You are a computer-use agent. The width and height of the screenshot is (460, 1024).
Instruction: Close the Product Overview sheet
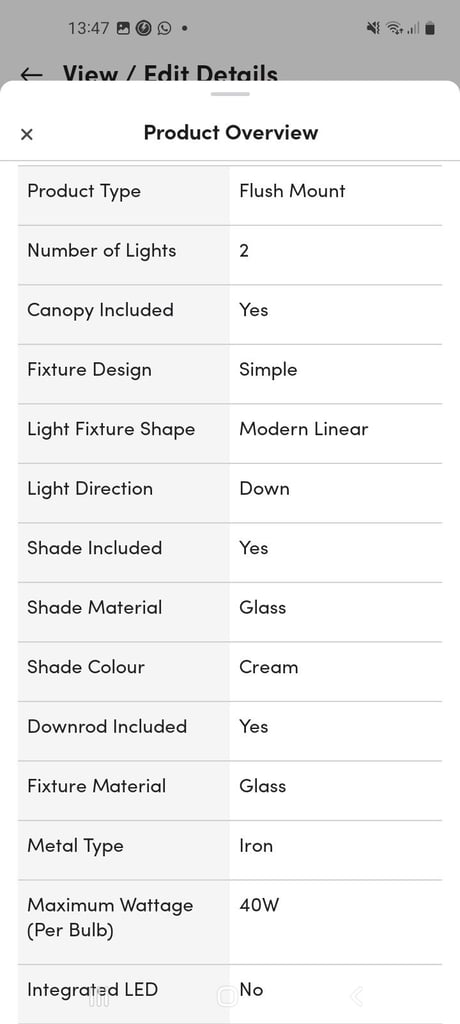coord(27,135)
